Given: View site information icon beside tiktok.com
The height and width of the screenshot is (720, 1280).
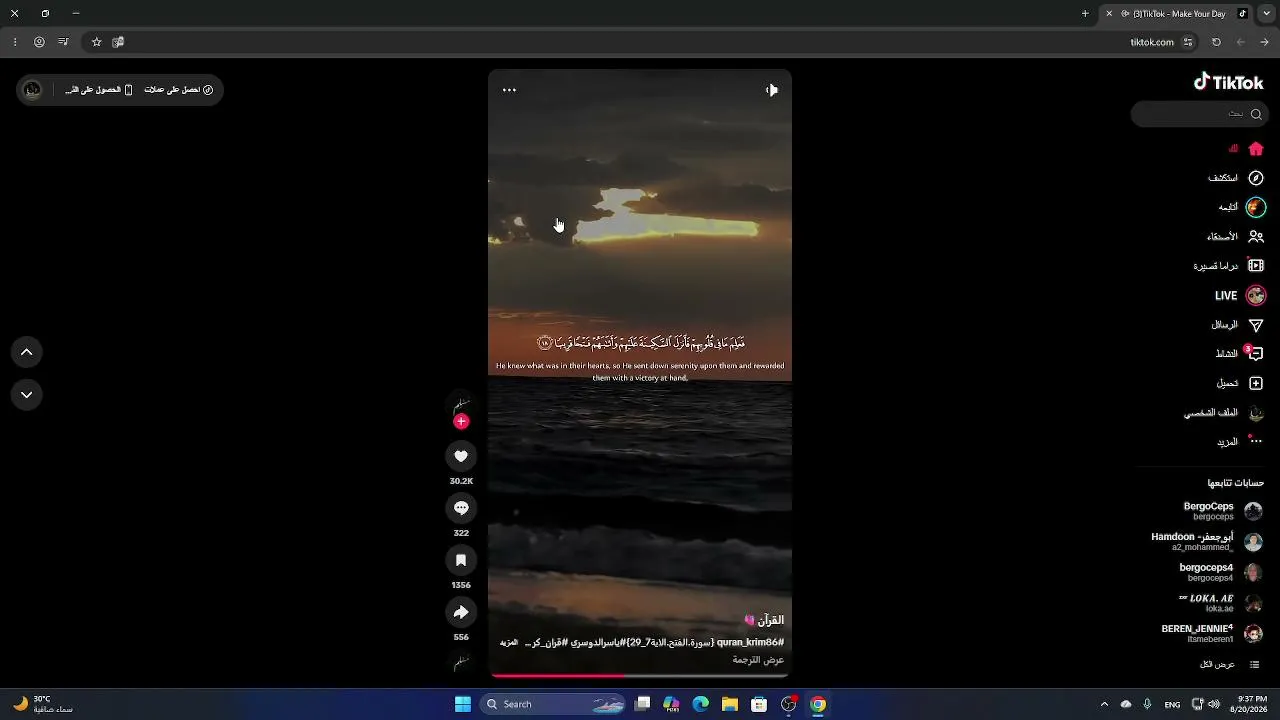Looking at the screenshot, I should tap(1188, 42).
